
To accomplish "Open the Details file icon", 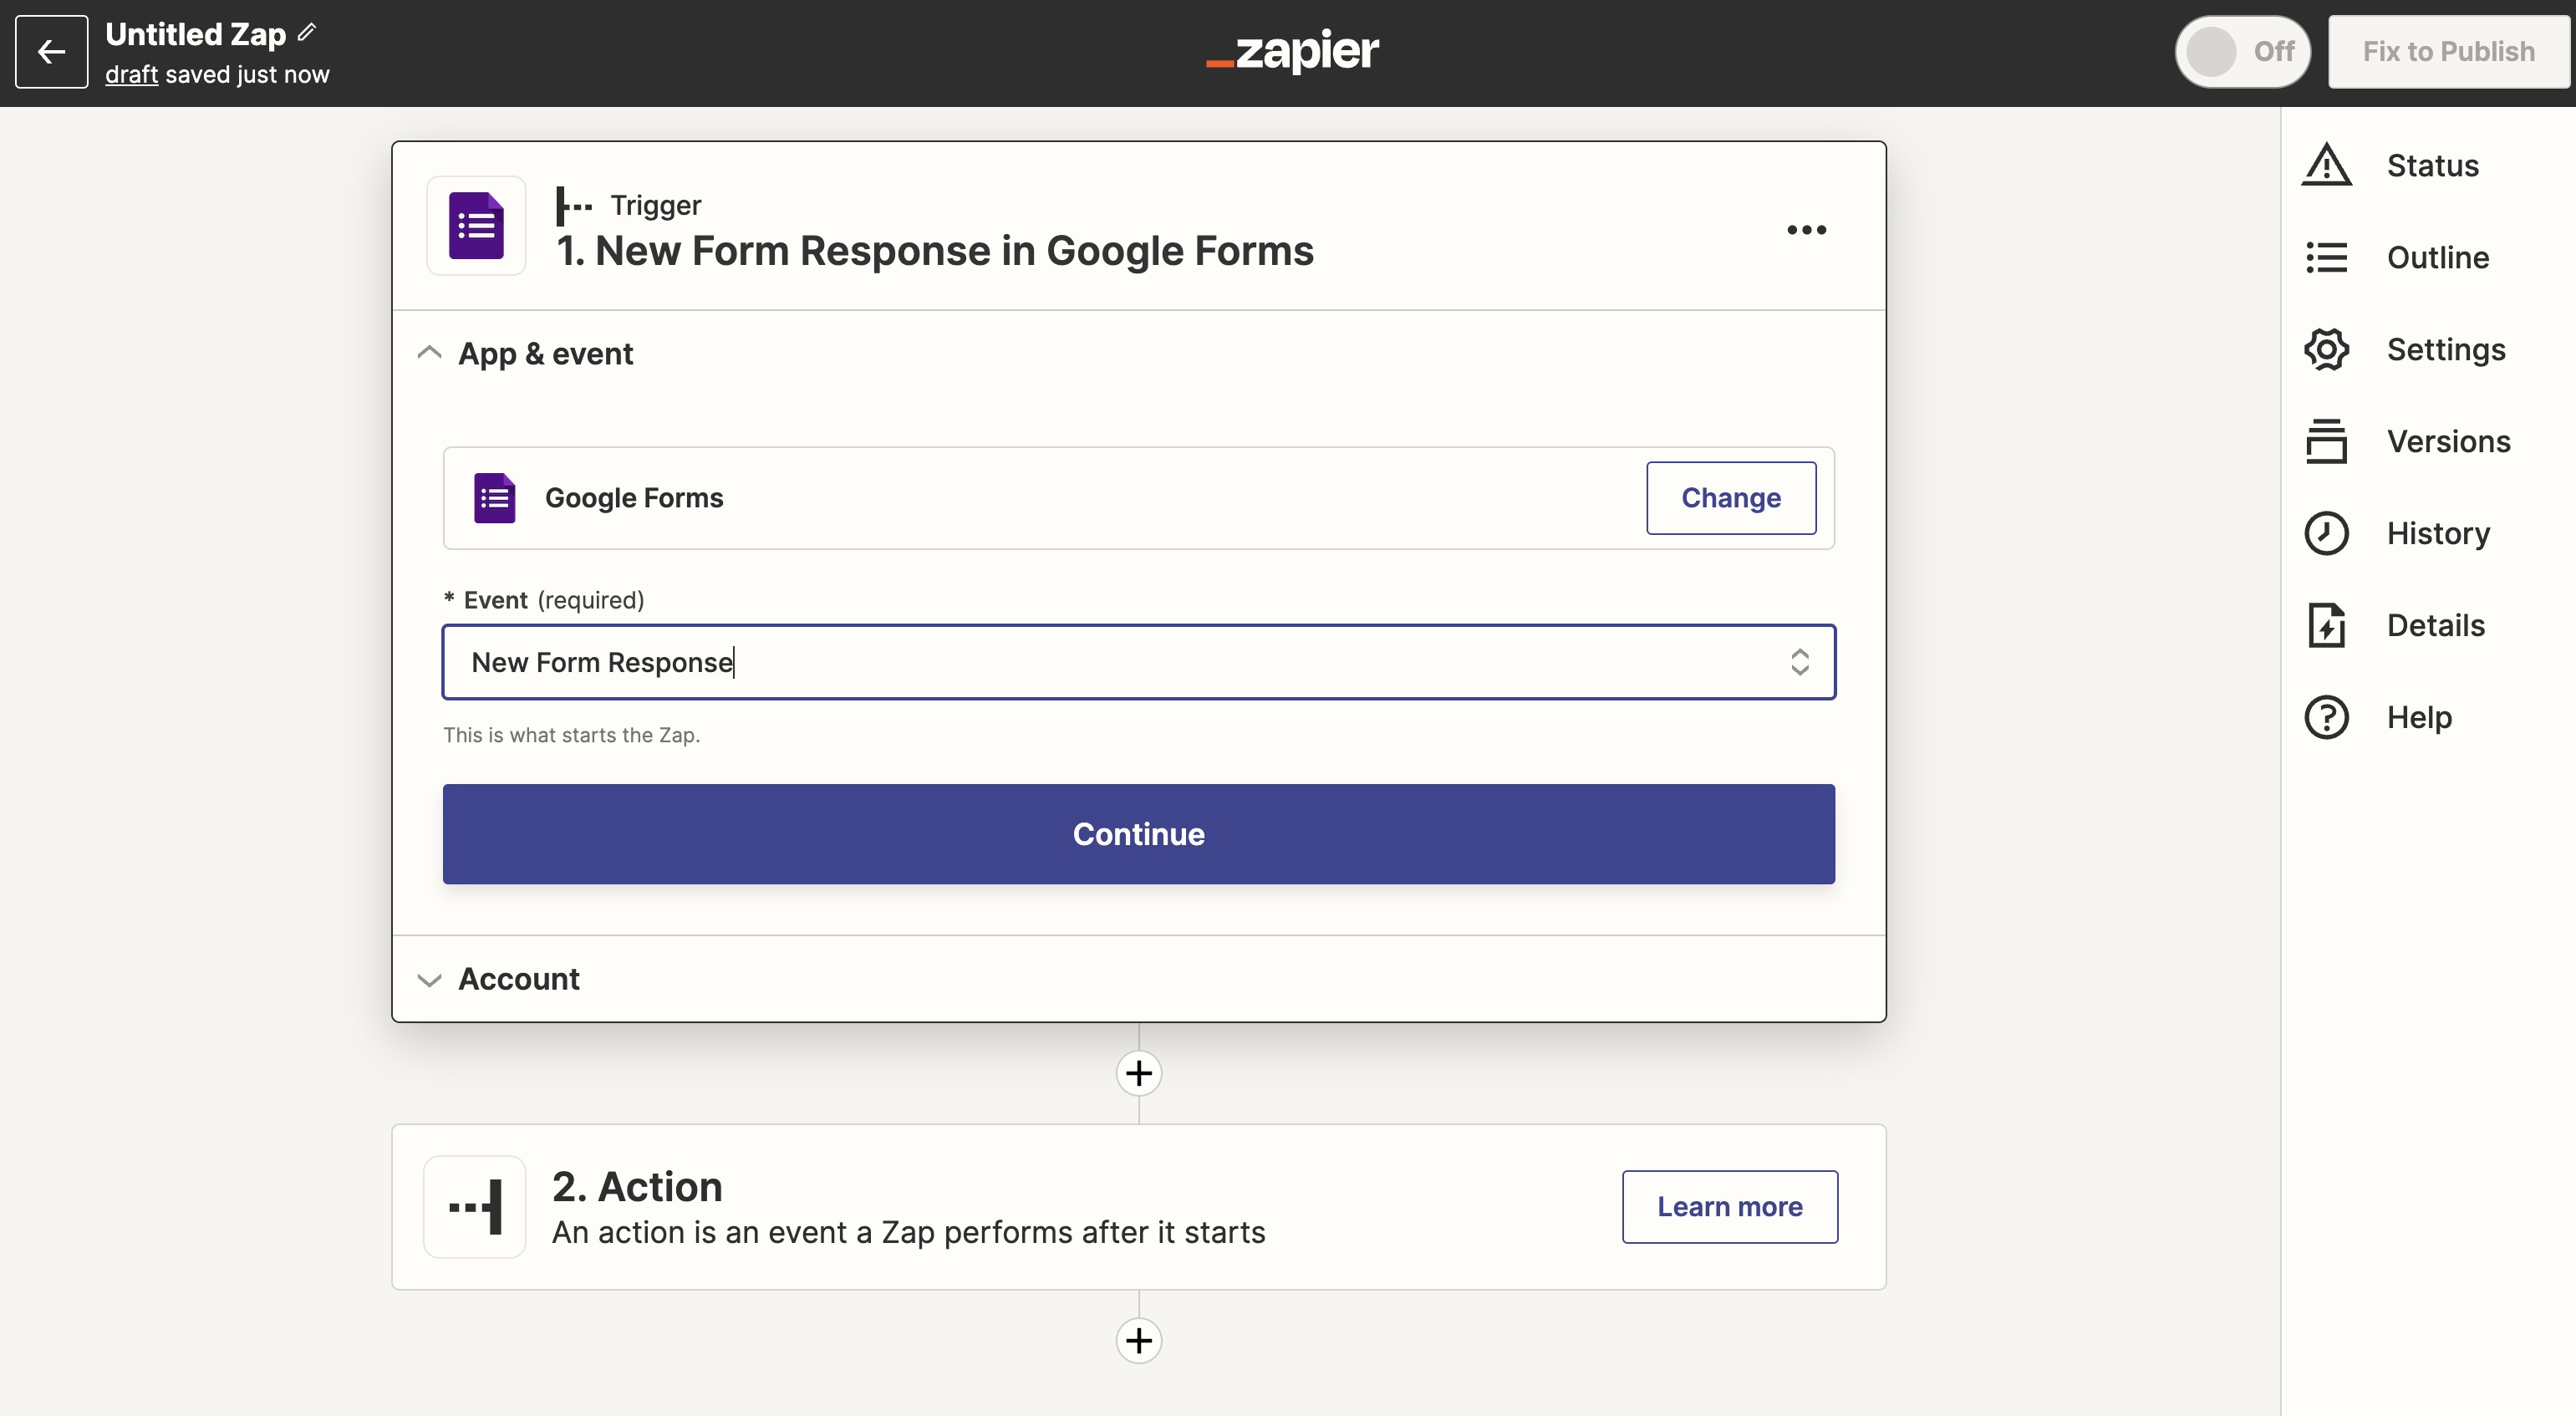I will (x=2326, y=625).
